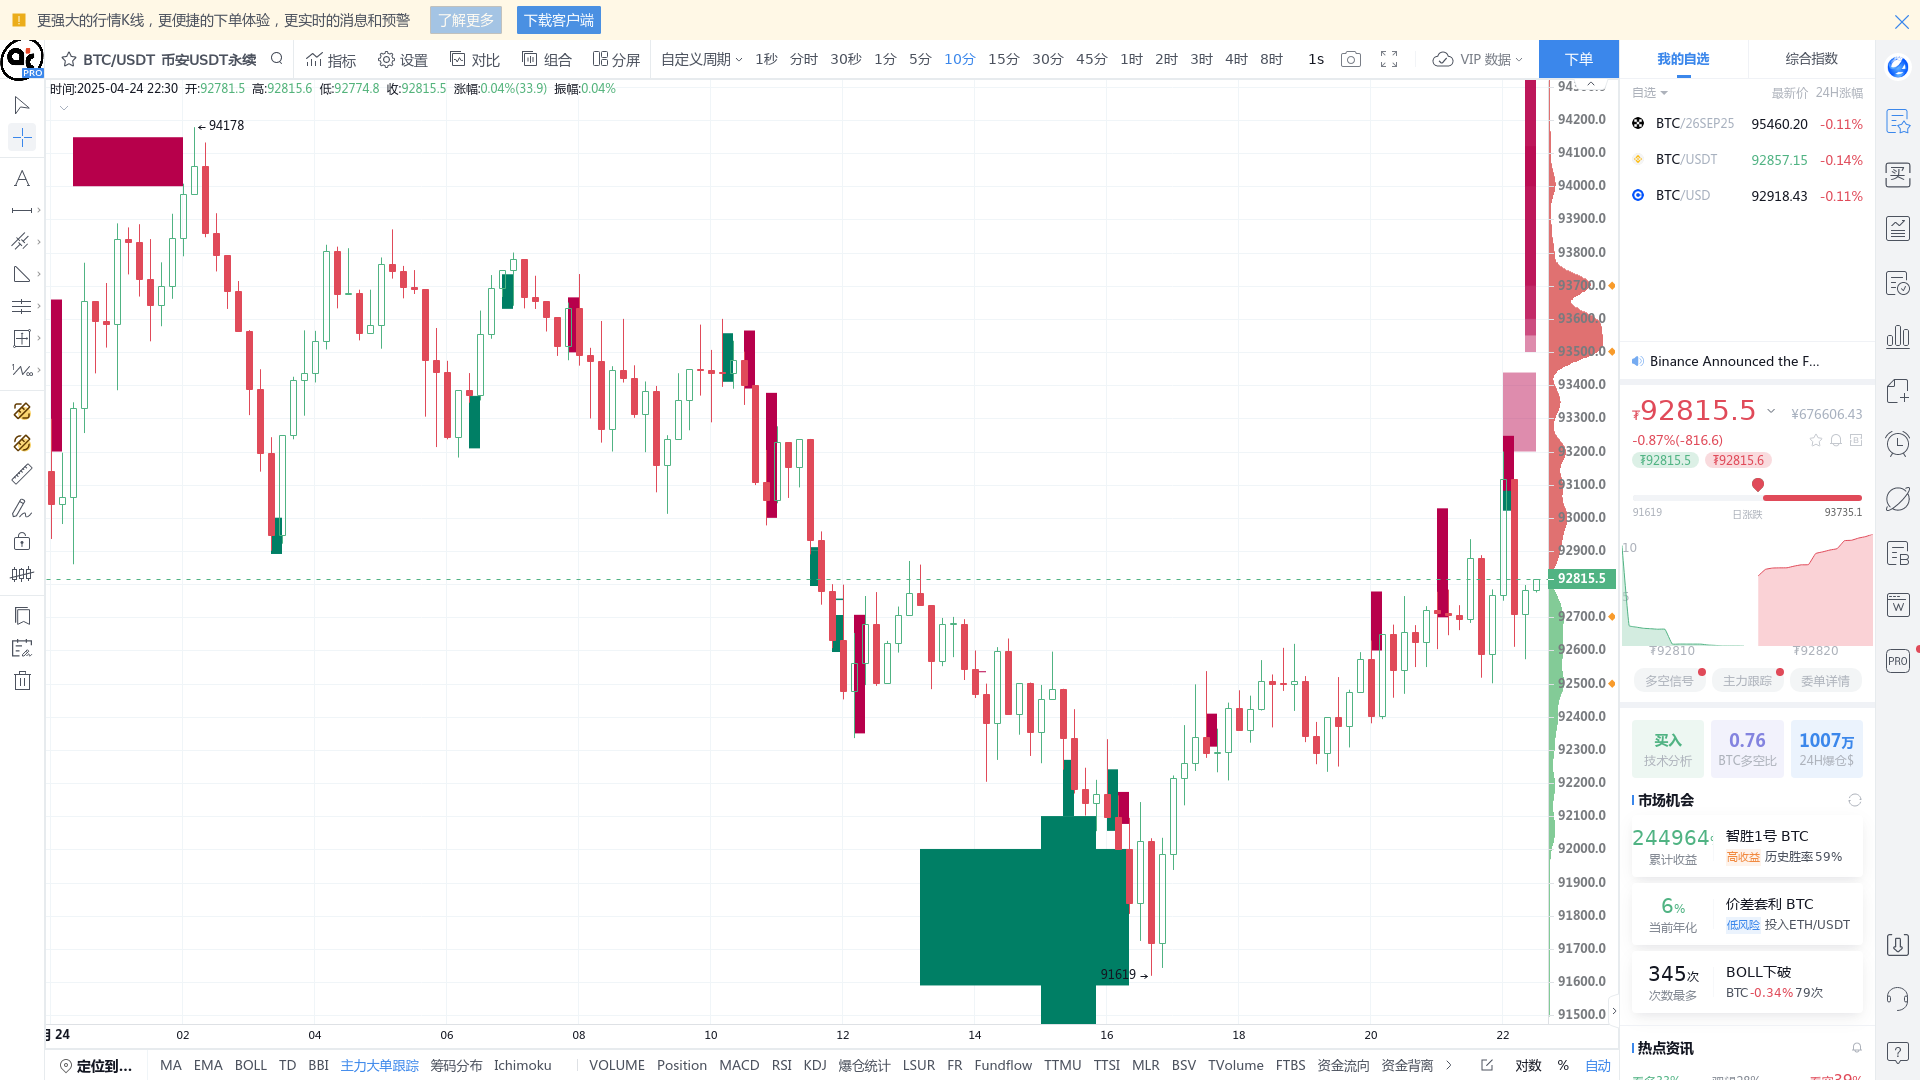1920x1080 pixels.
Task: Click the daily price range slider marker
Action: (1758, 485)
